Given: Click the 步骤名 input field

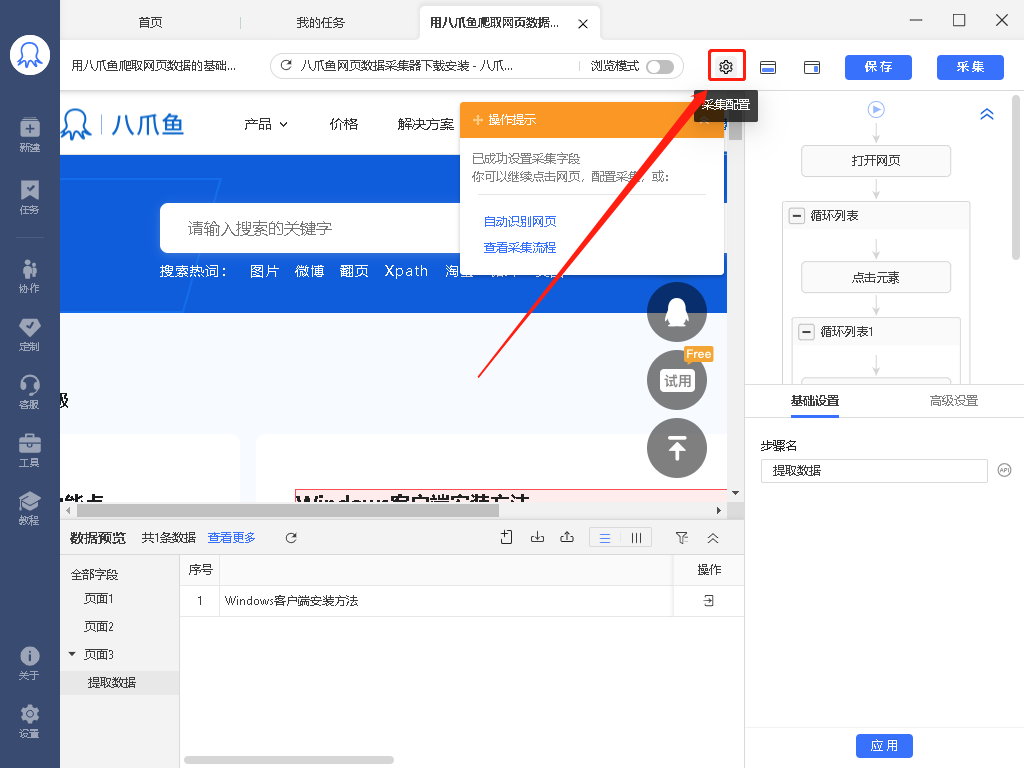Looking at the screenshot, I should pyautogui.click(x=874, y=470).
